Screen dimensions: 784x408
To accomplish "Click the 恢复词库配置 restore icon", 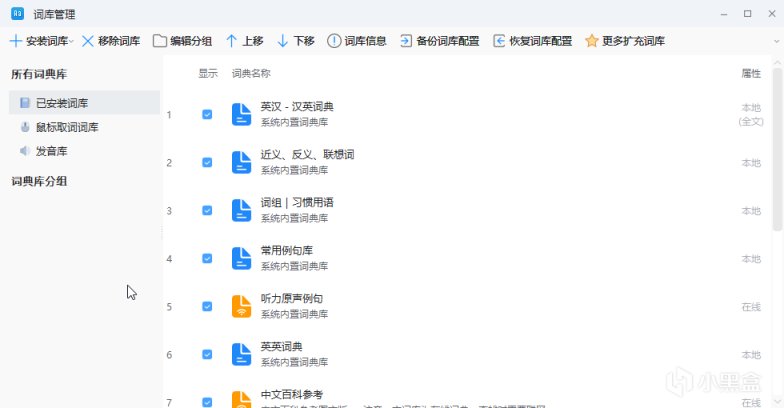I will coord(498,41).
